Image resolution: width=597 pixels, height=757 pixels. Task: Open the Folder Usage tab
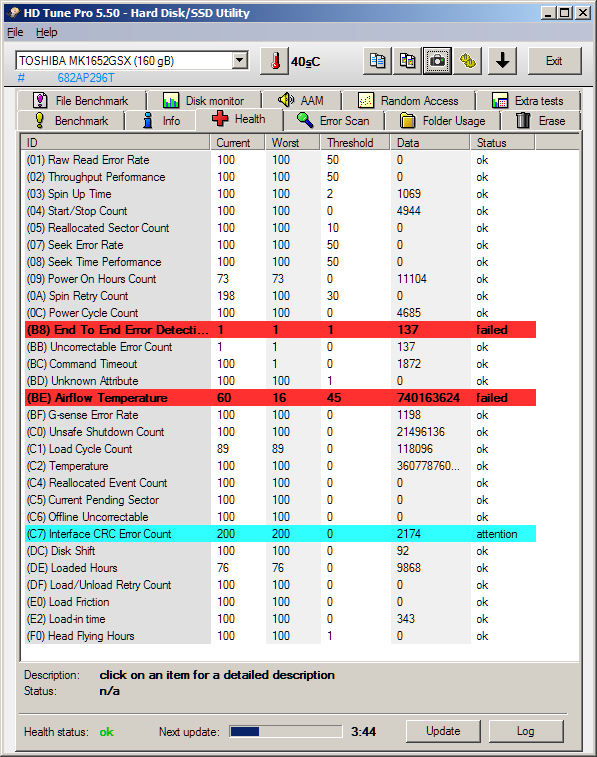tap(443, 121)
